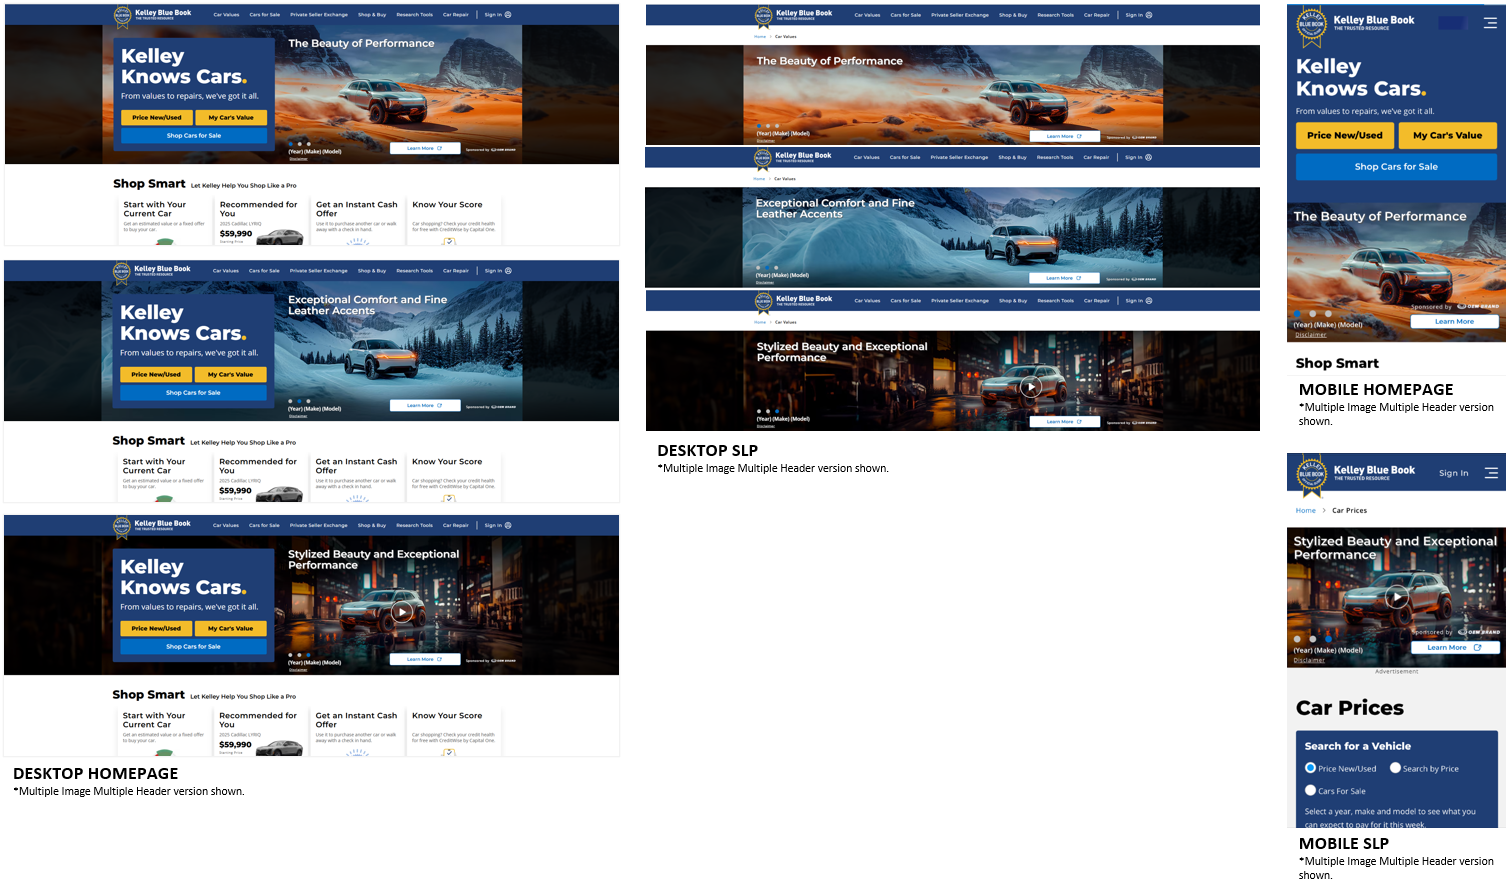Tap My Car's Value button on Mobile Homepage
The image size is (1510, 885).
click(x=1447, y=135)
